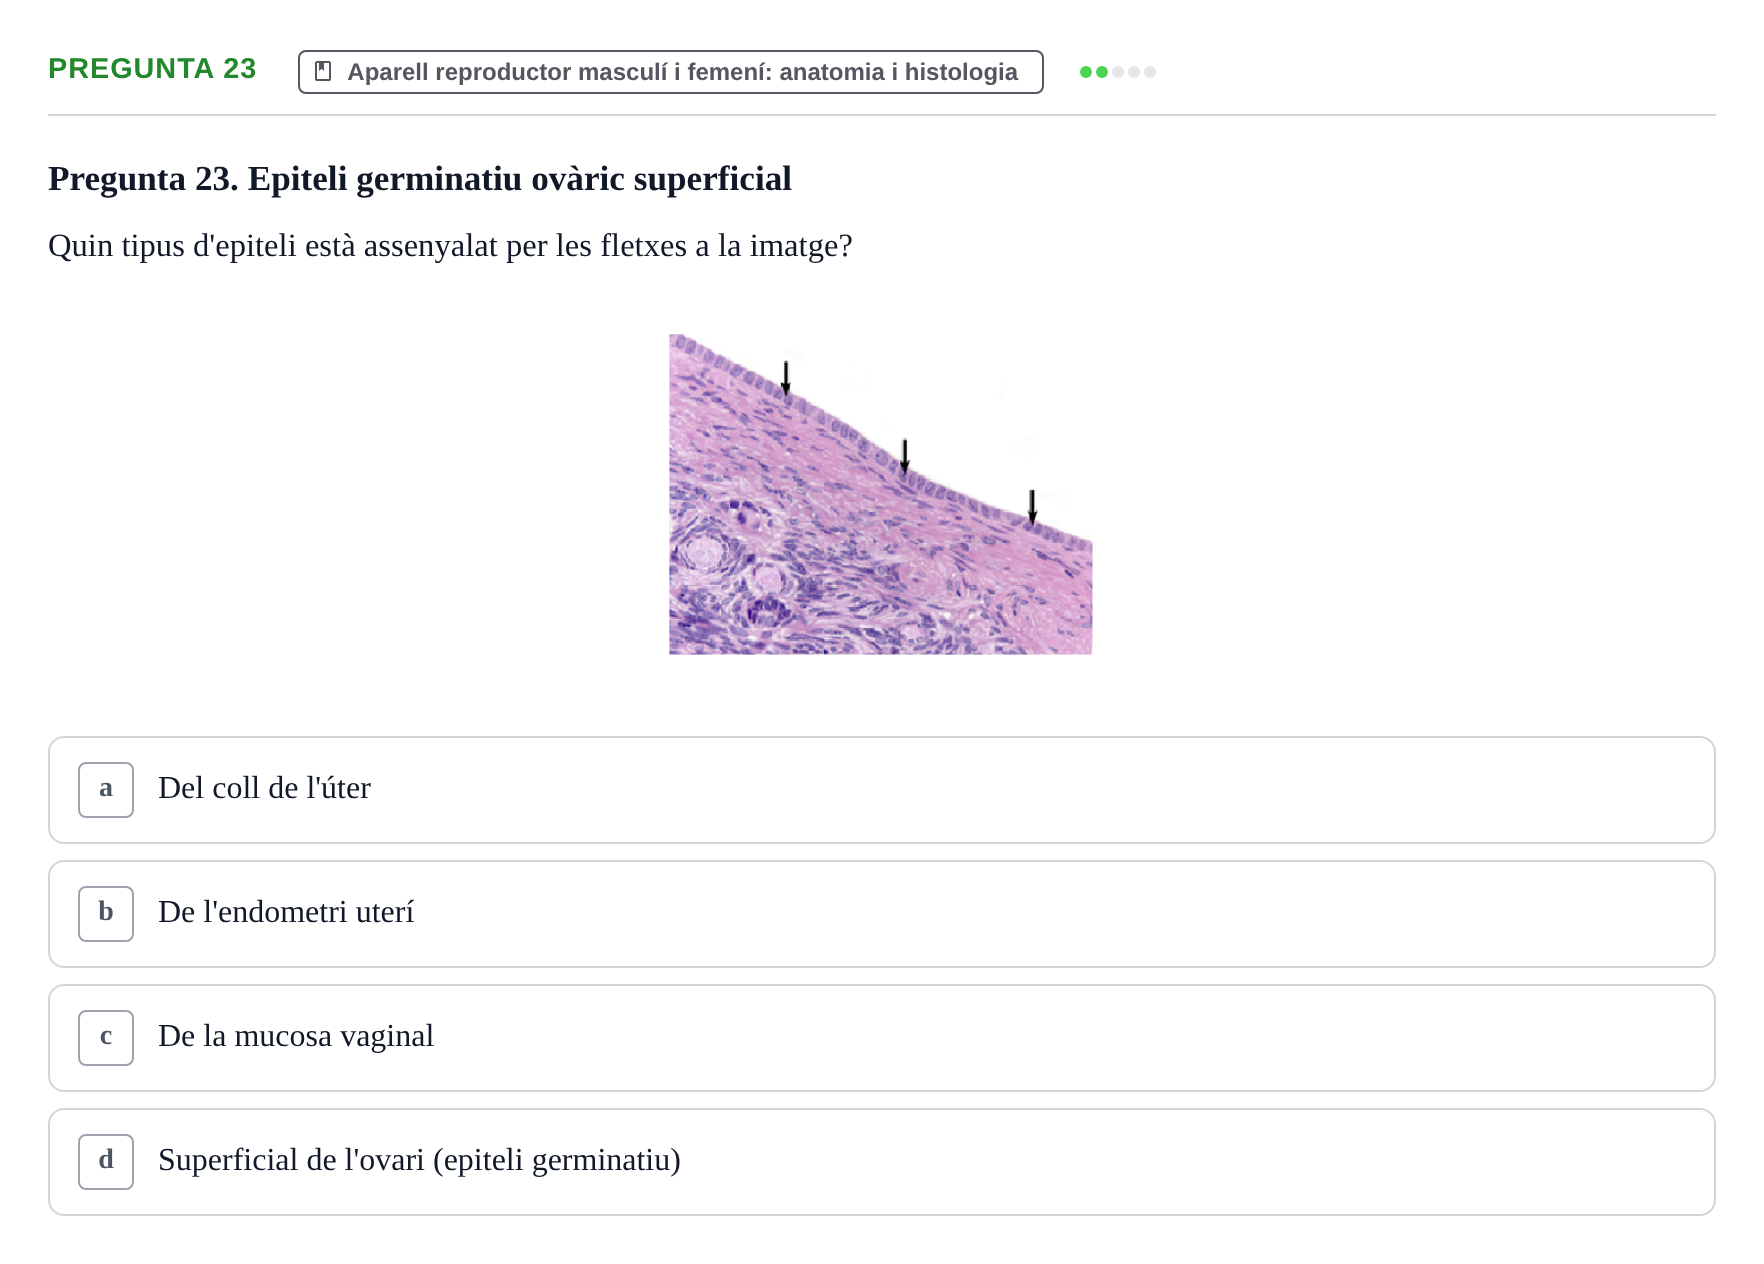Viewport: 1764px width, 1264px height.
Task: Click first green difficulty dot
Action: coord(1086,72)
